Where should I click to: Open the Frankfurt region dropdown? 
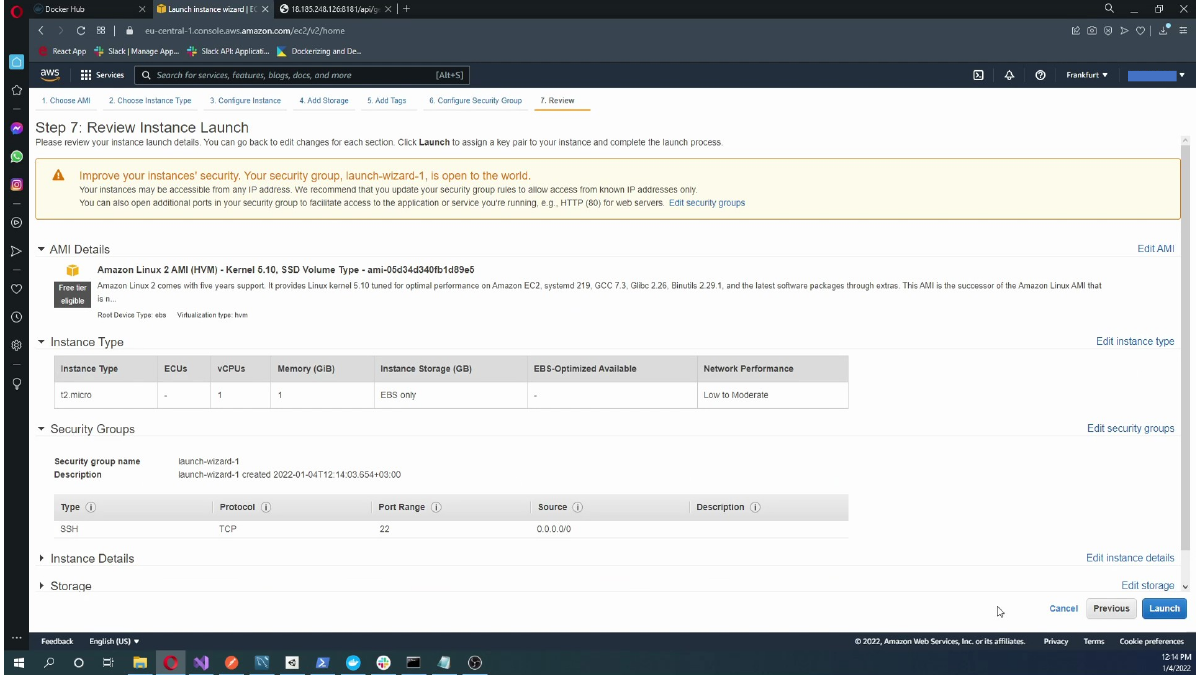point(1087,75)
